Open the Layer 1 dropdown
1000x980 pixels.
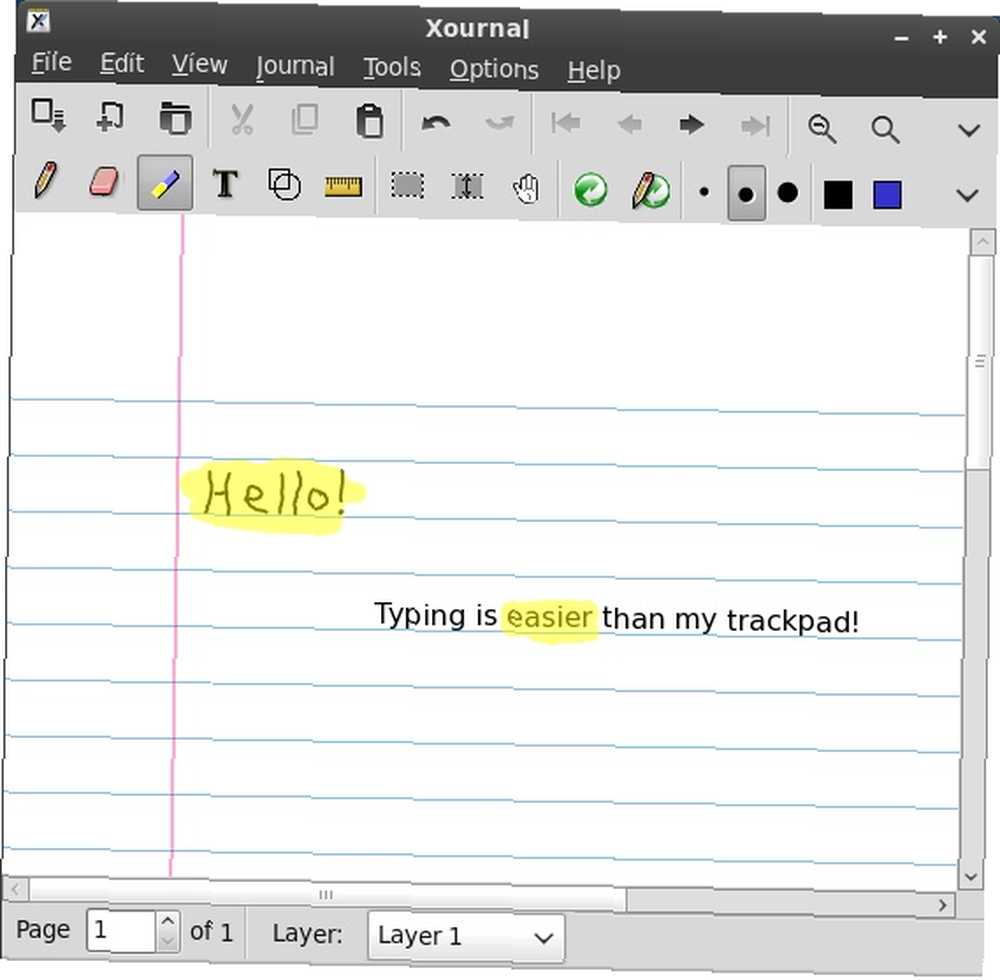pos(466,937)
